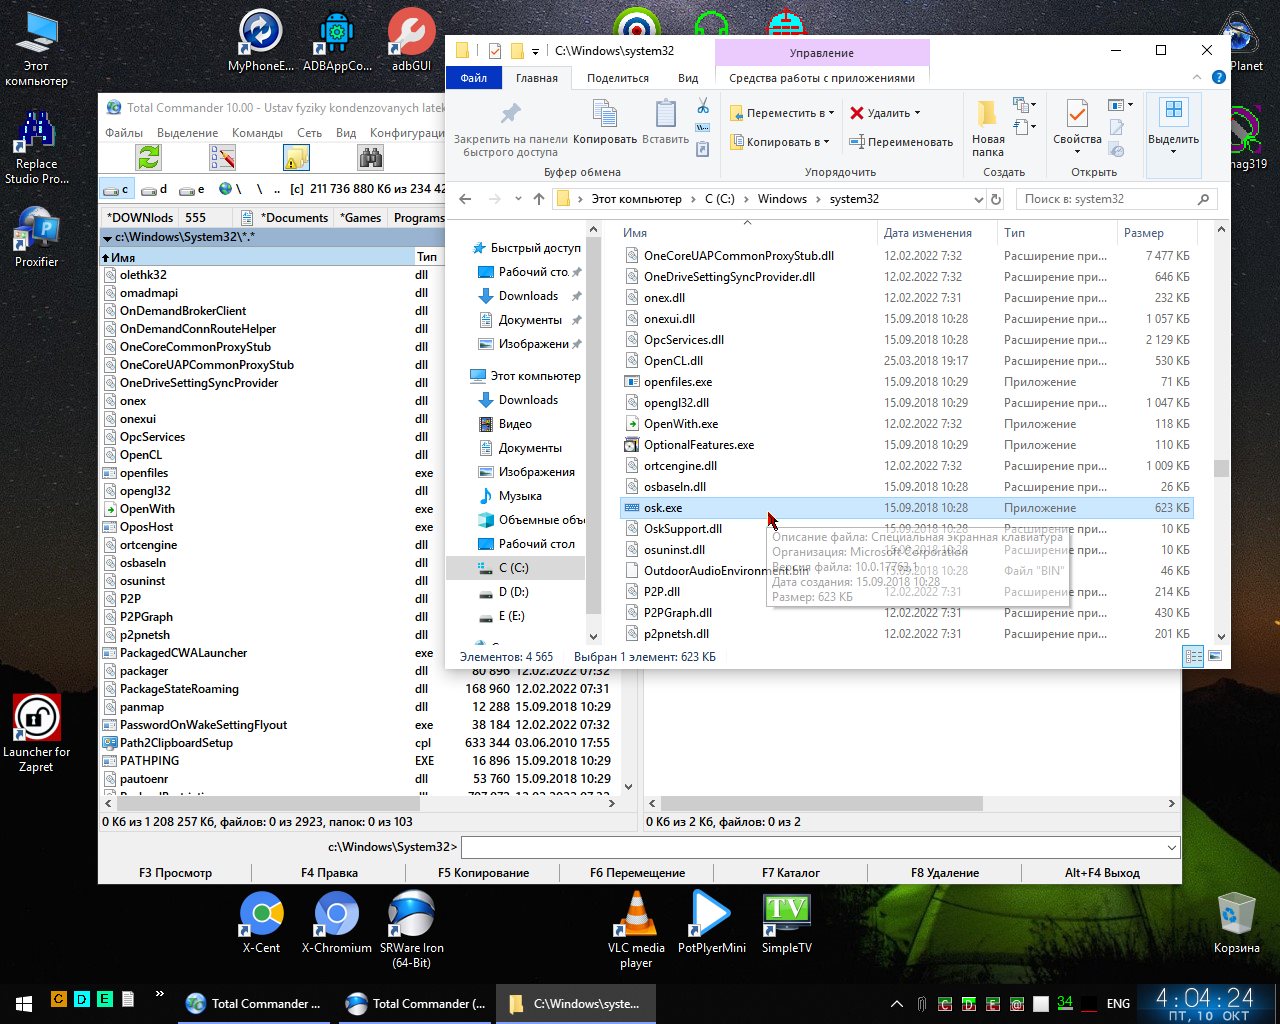1280x1024 pixels.
Task: Open the ribbon help question mark
Action: coord(1218,77)
